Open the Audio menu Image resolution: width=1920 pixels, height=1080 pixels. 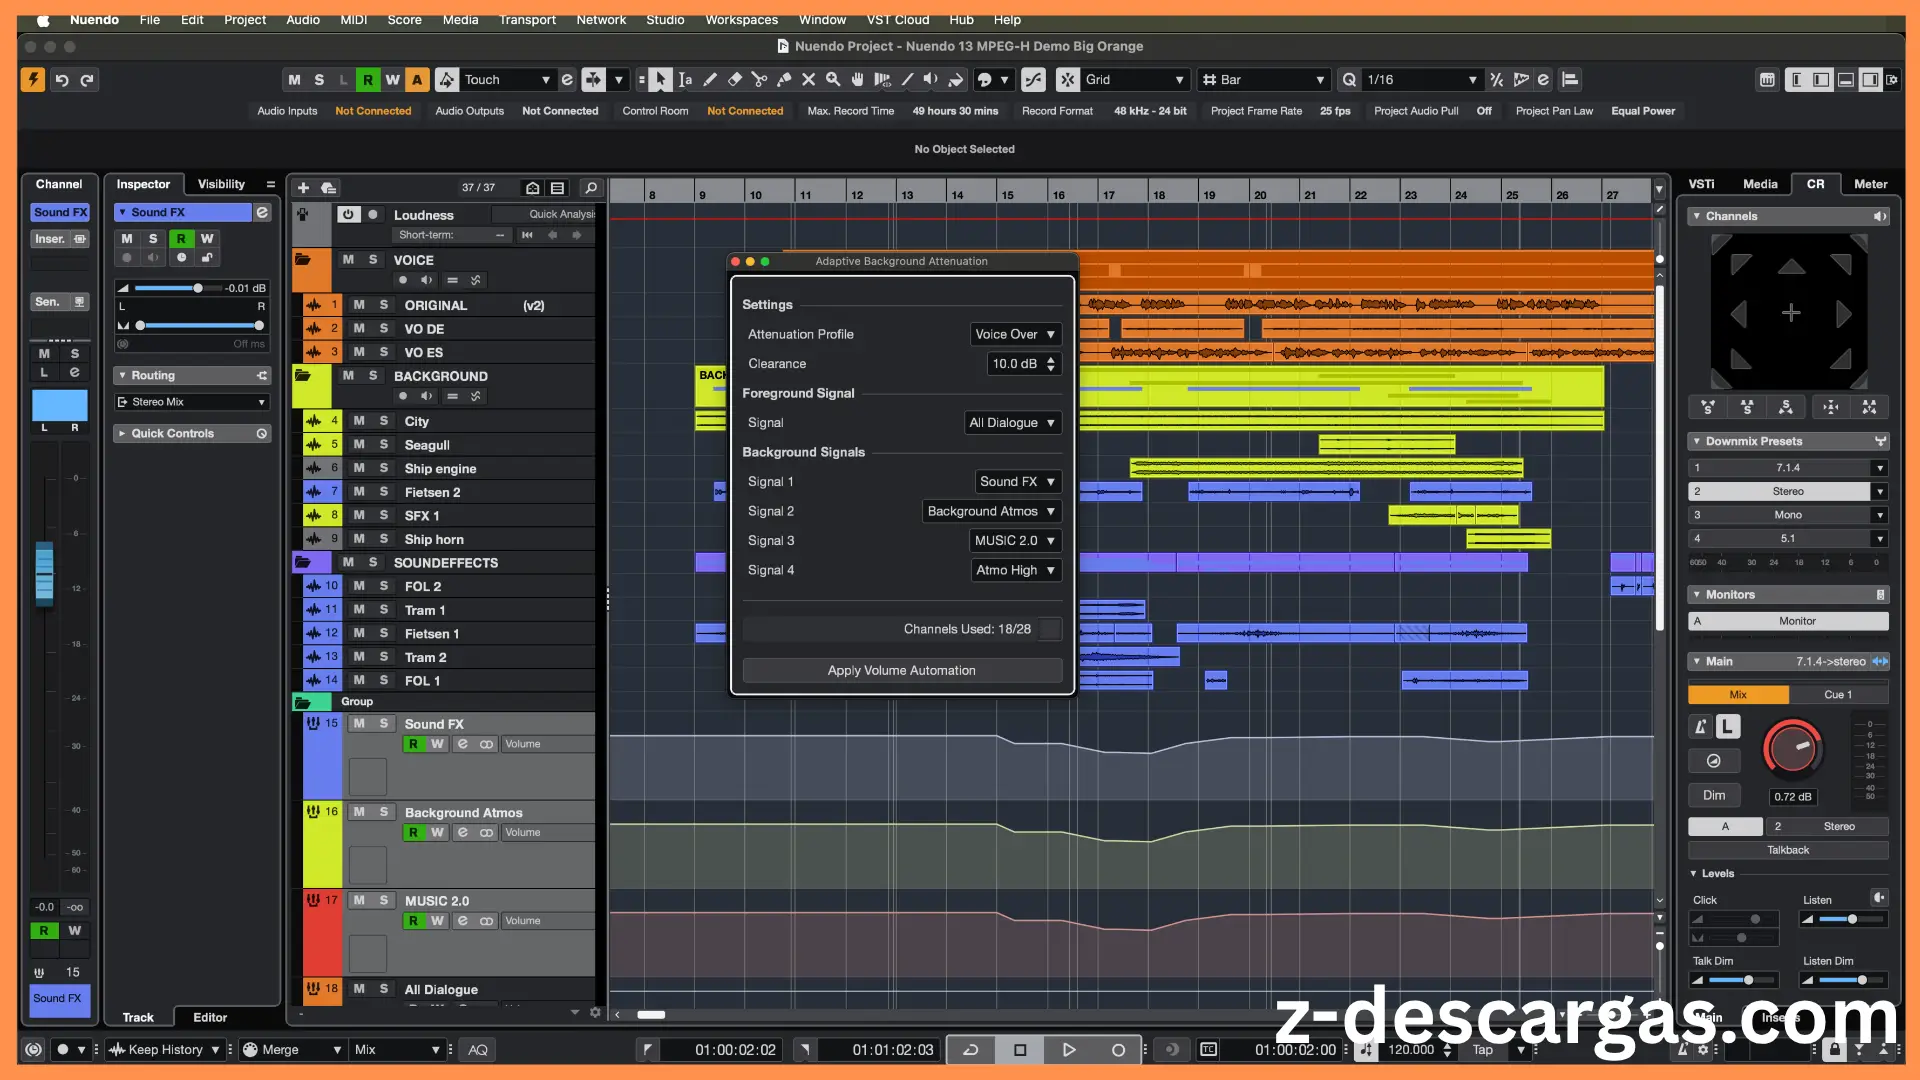(303, 19)
